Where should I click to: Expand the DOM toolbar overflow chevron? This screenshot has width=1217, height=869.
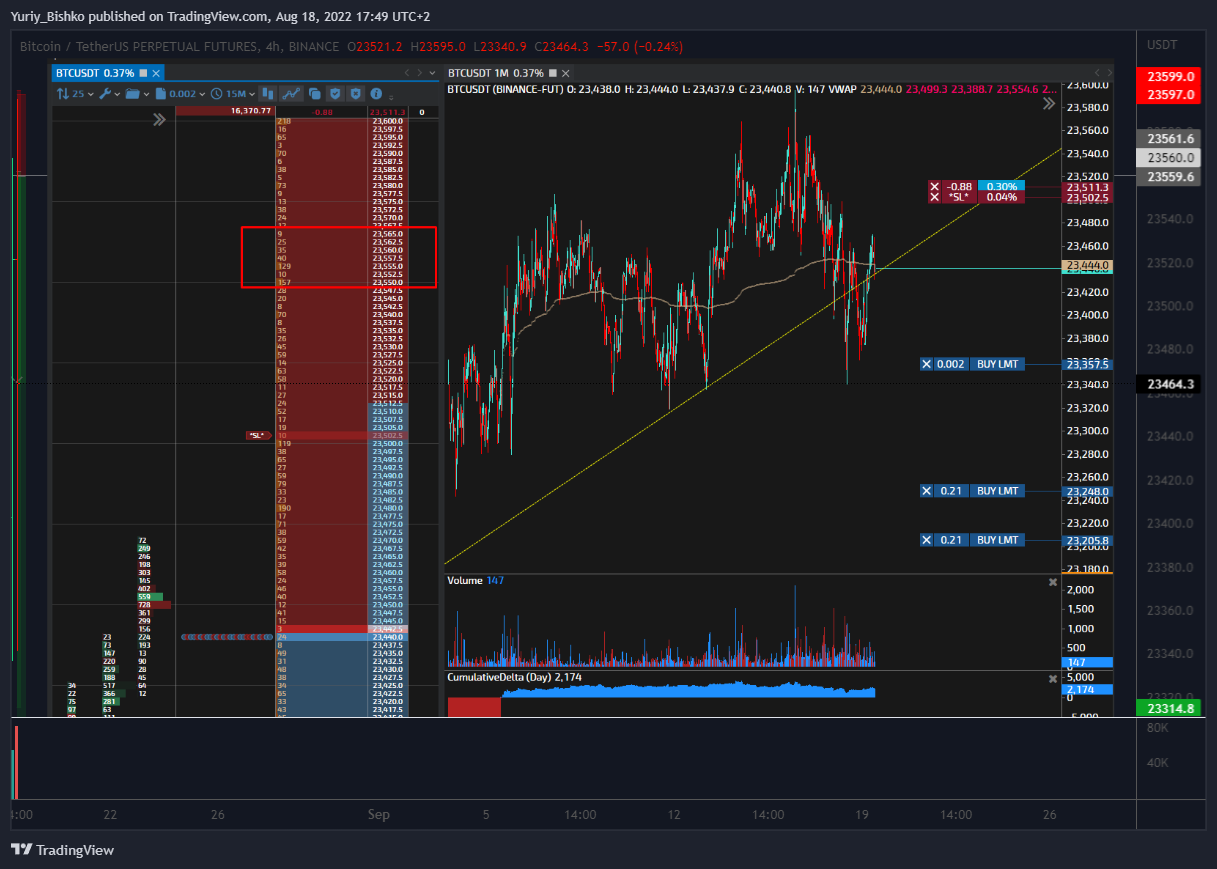pyautogui.click(x=391, y=97)
